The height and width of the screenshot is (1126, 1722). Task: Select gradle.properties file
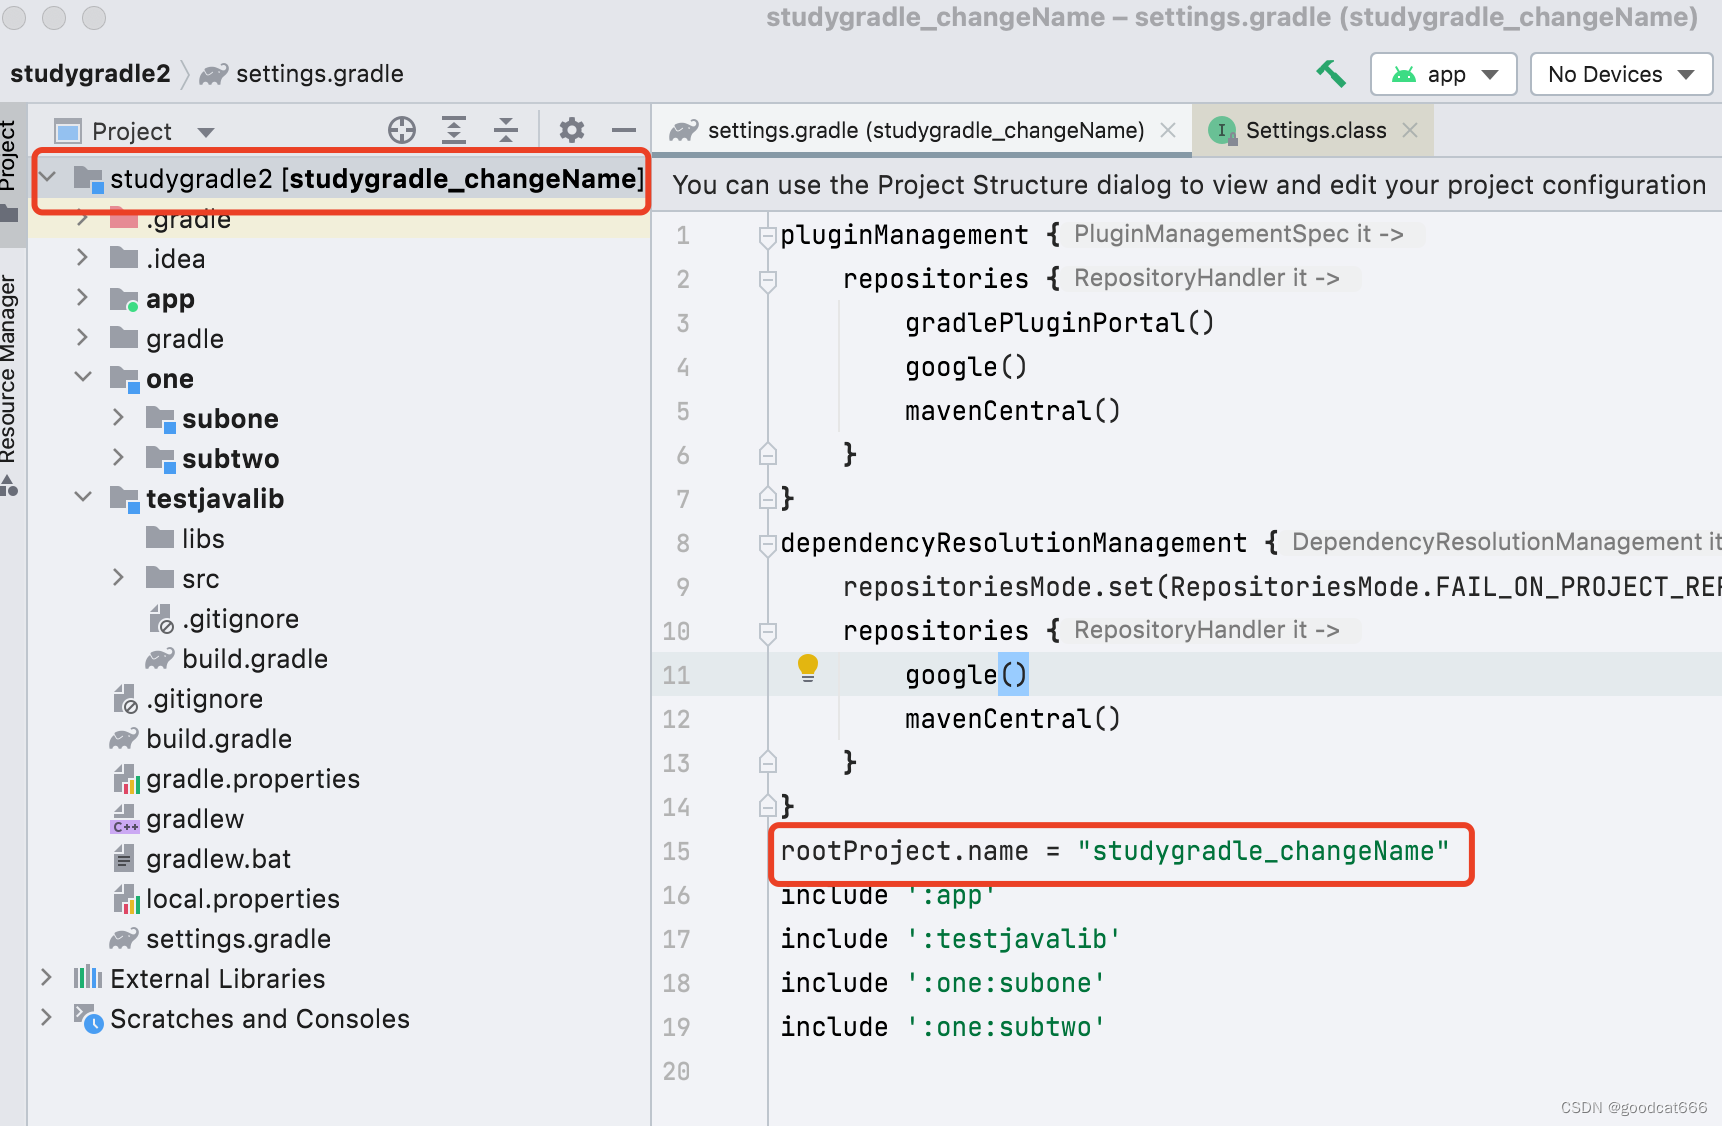coord(236,779)
